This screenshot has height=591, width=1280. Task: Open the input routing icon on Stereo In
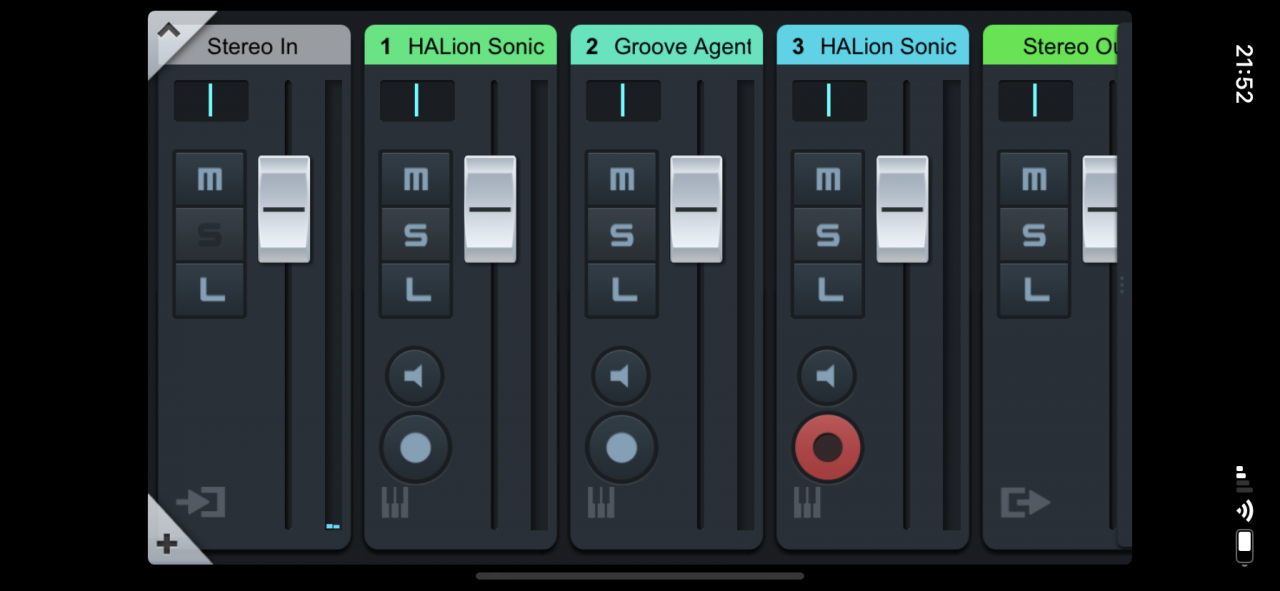tap(201, 502)
